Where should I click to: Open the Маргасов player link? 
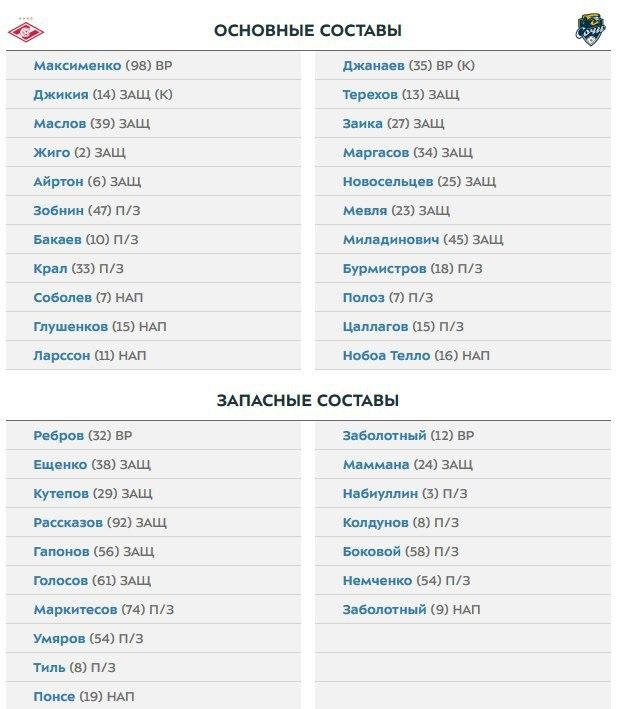376,153
